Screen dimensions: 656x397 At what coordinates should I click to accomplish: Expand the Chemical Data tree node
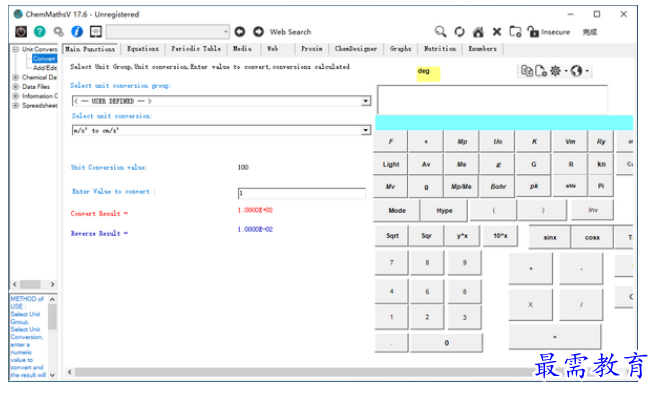coord(15,77)
